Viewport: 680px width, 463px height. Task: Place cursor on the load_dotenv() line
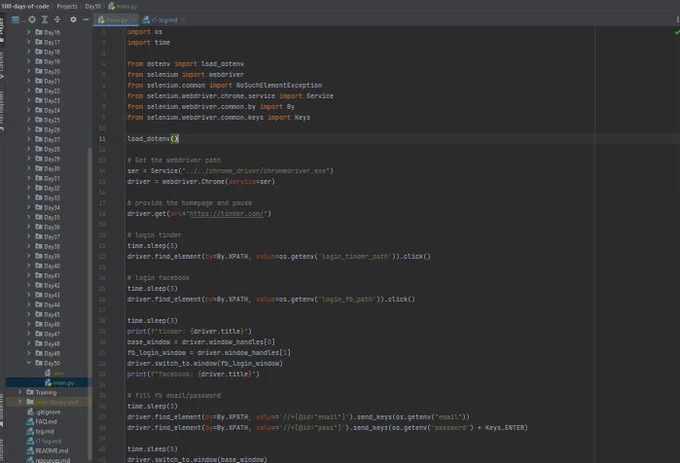pos(153,139)
